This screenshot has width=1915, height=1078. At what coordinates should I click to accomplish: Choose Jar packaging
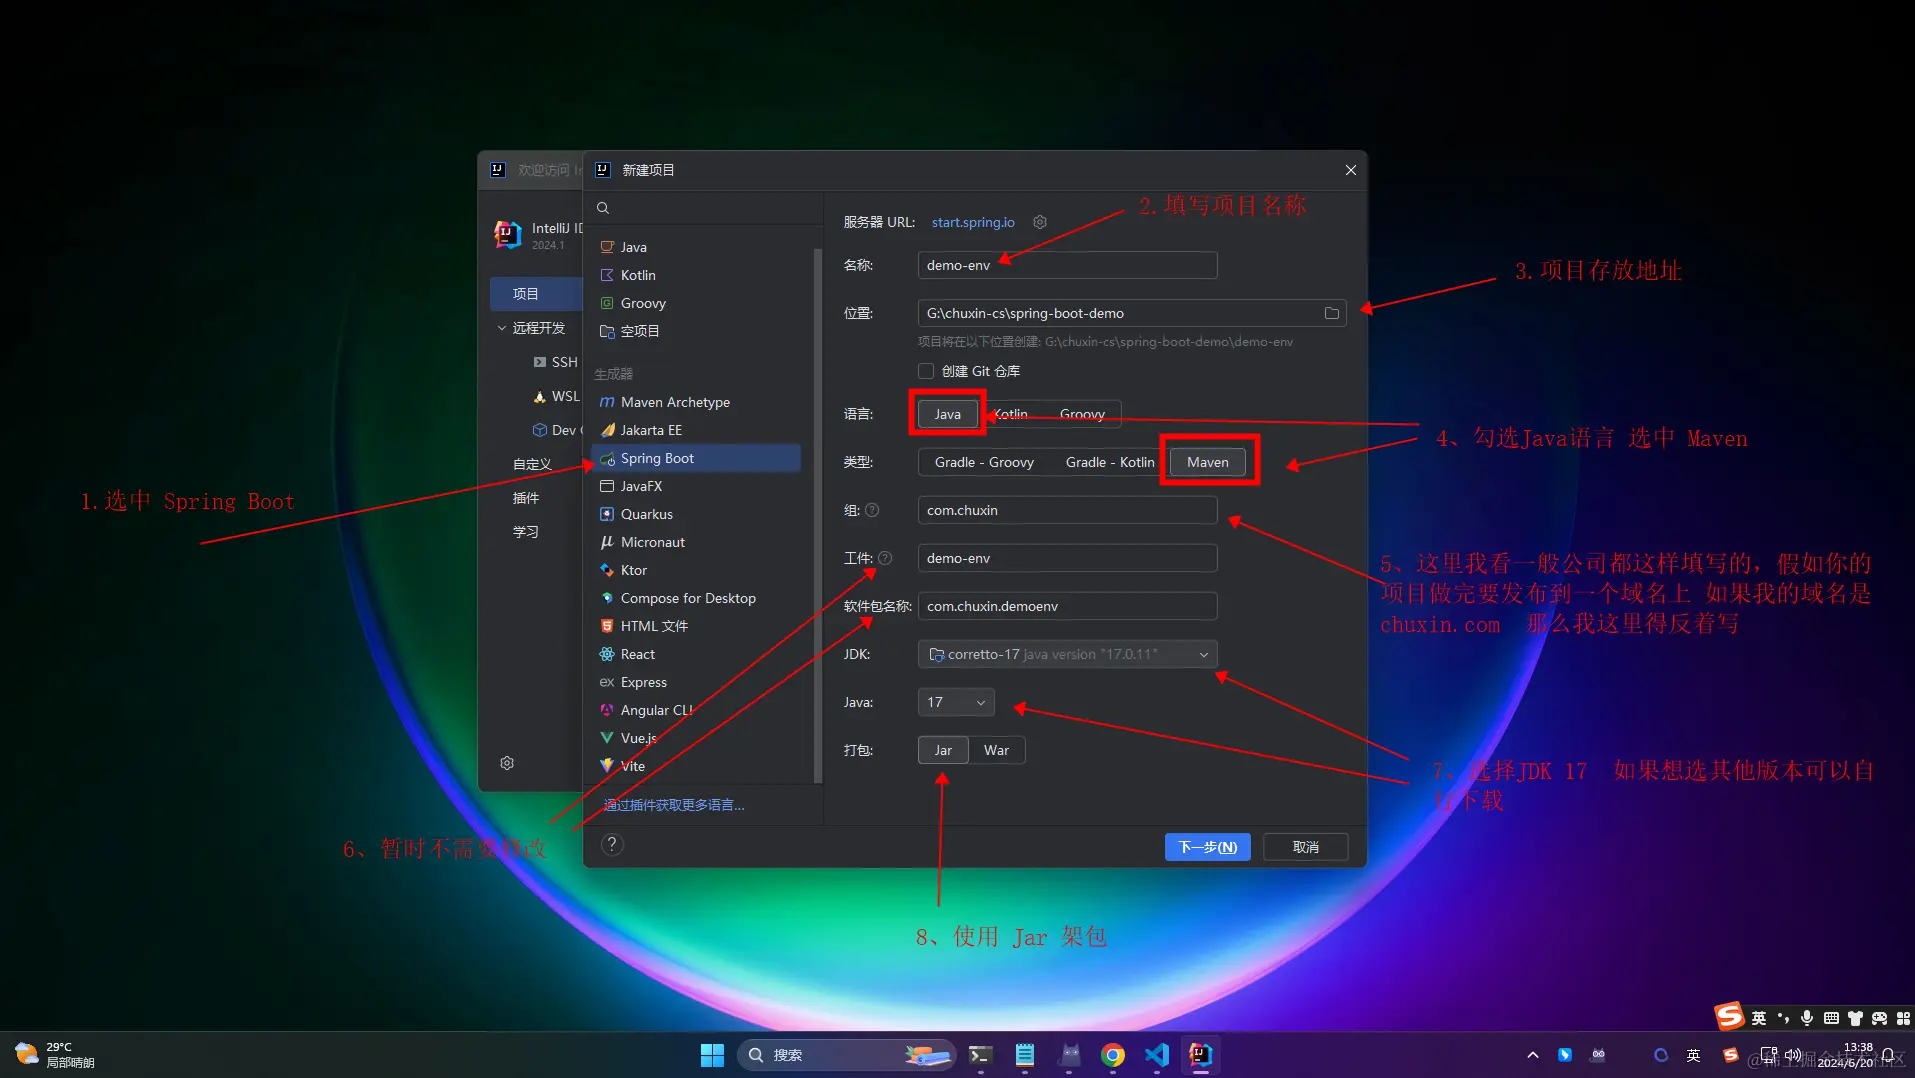pos(943,750)
